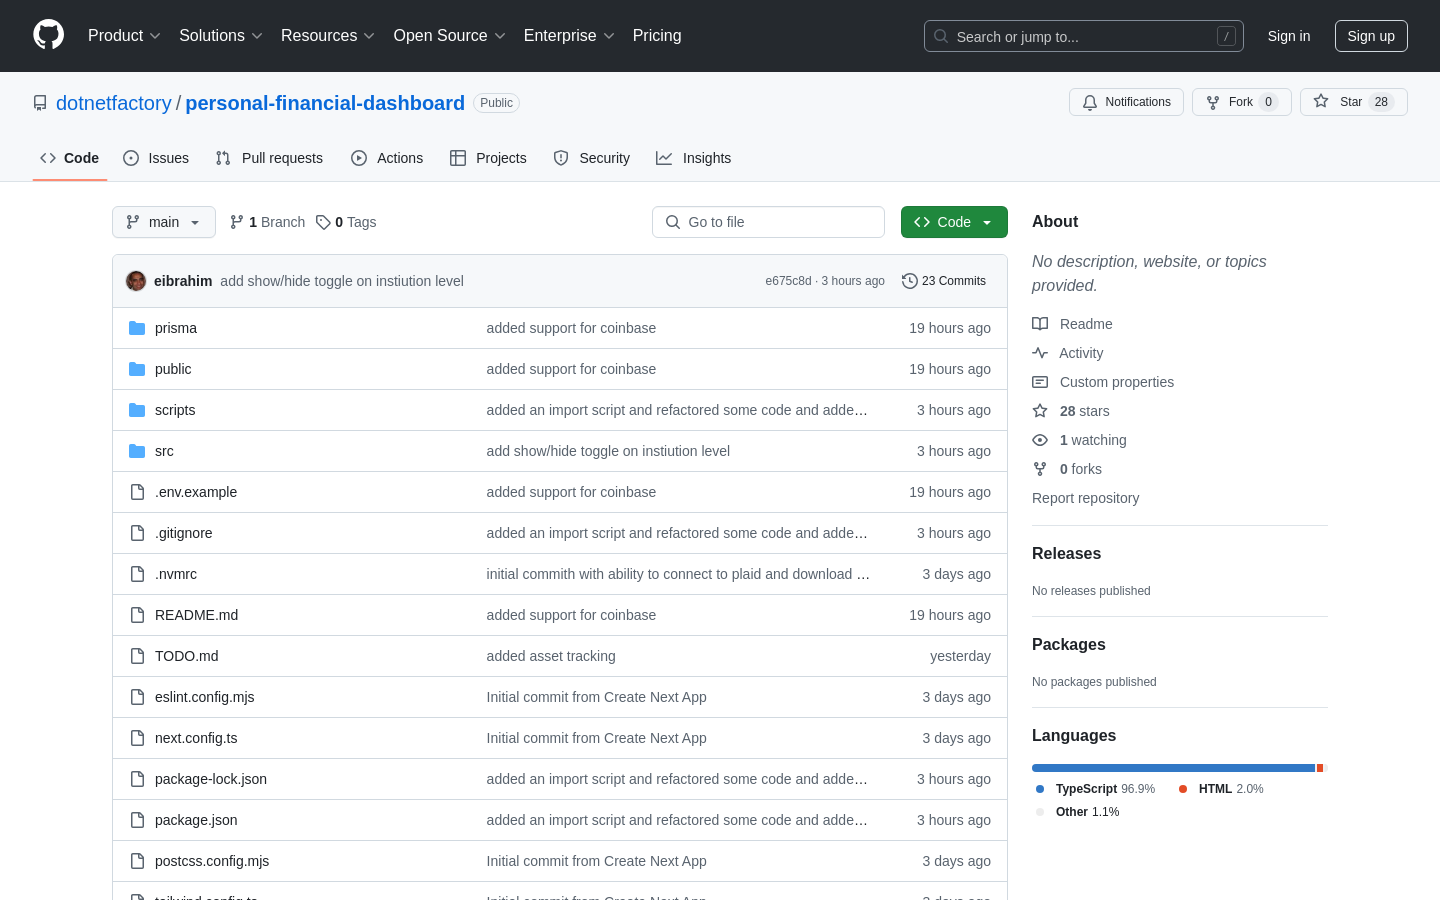Switch to the Issues tab
The width and height of the screenshot is (1440, 900).
[156, 158]
